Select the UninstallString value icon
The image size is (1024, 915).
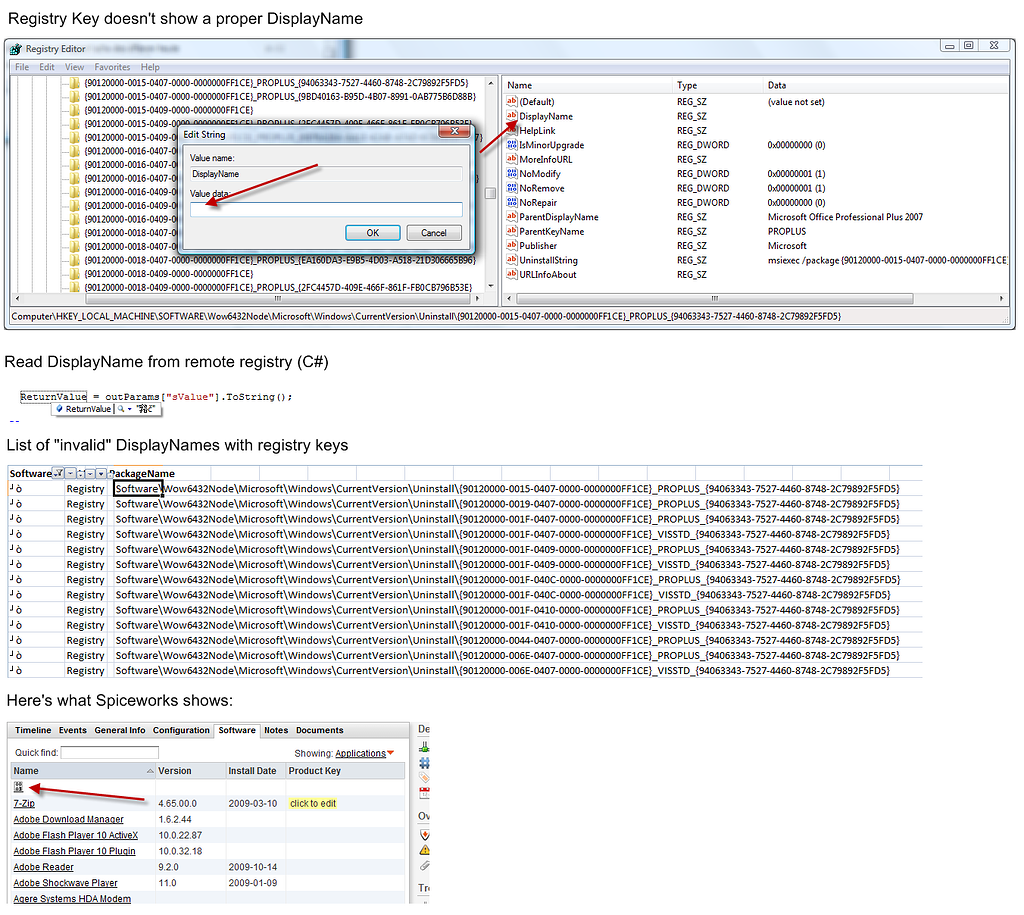click(x=514, y=260)
